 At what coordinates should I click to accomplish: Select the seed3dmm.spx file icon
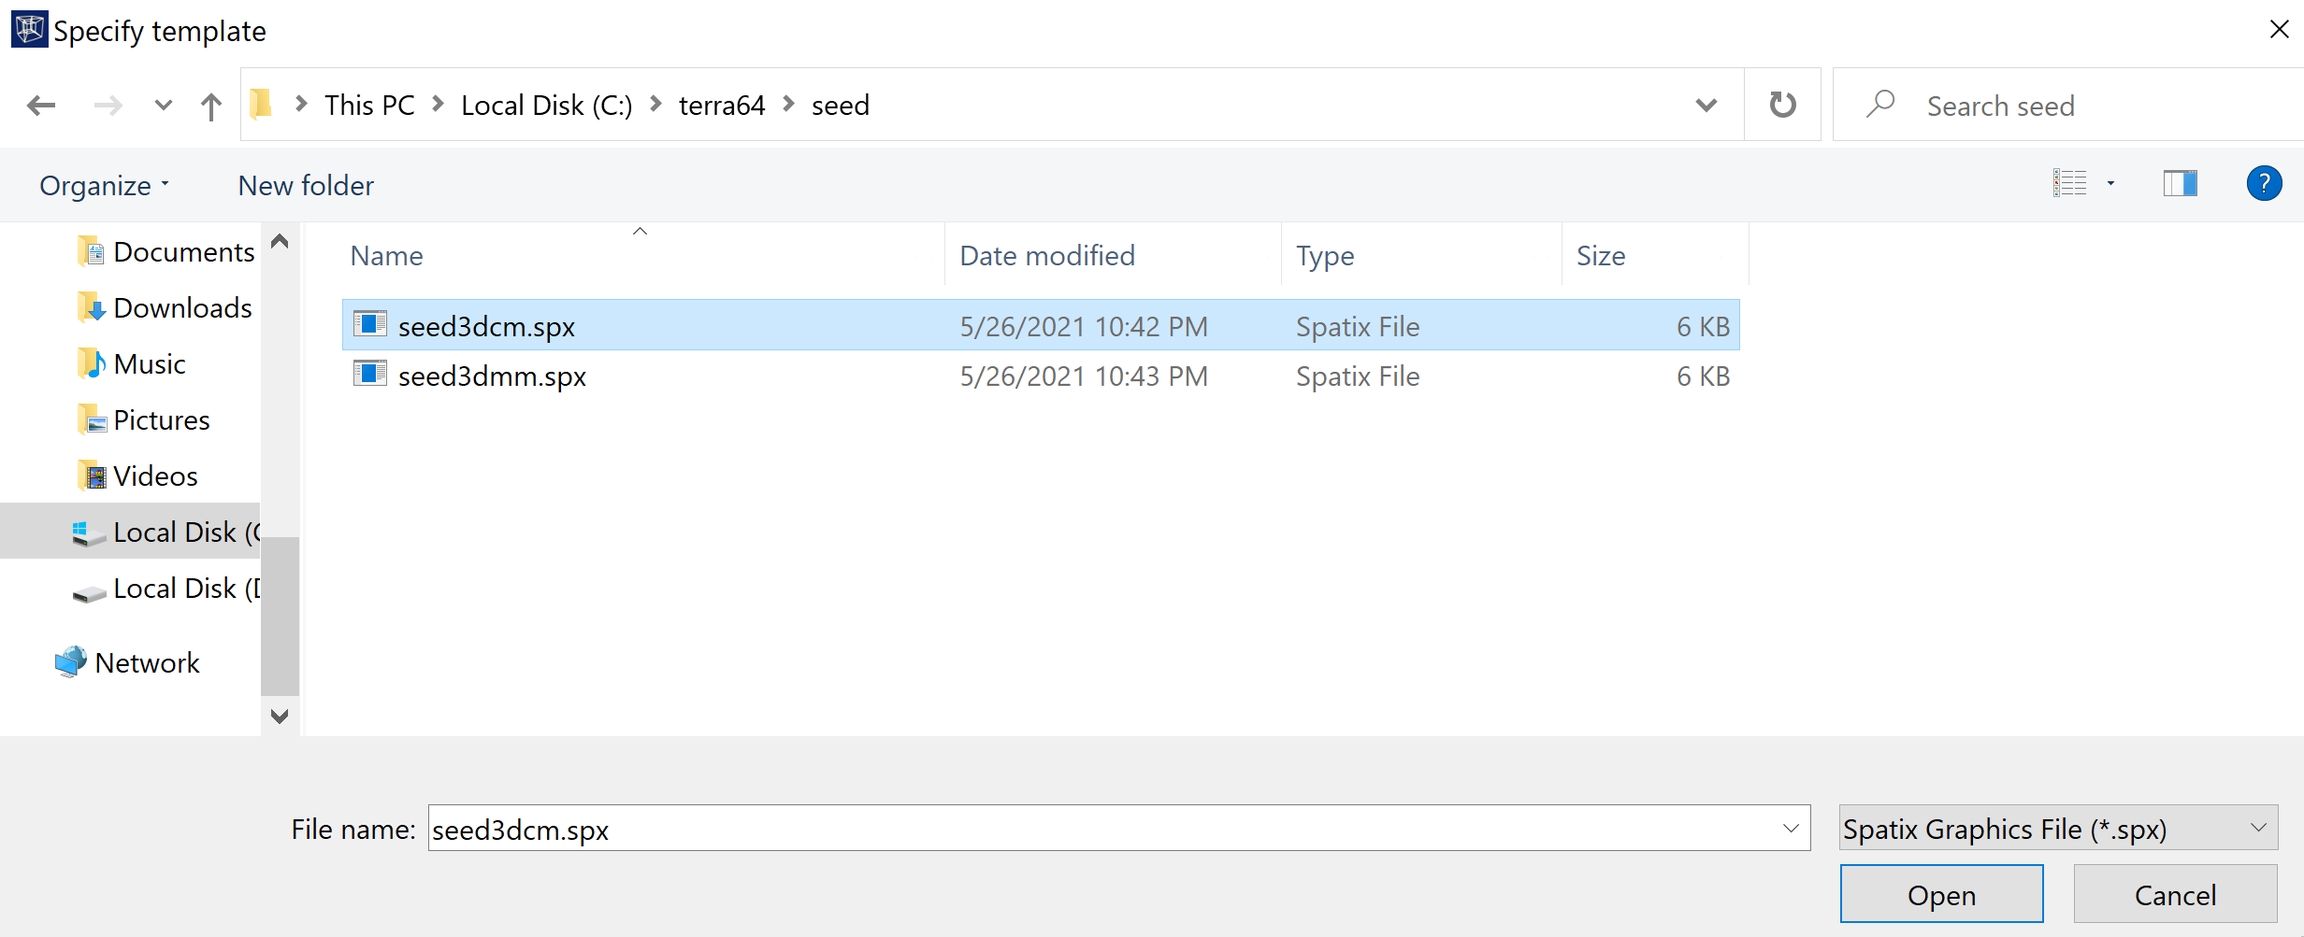click(370, 375)
